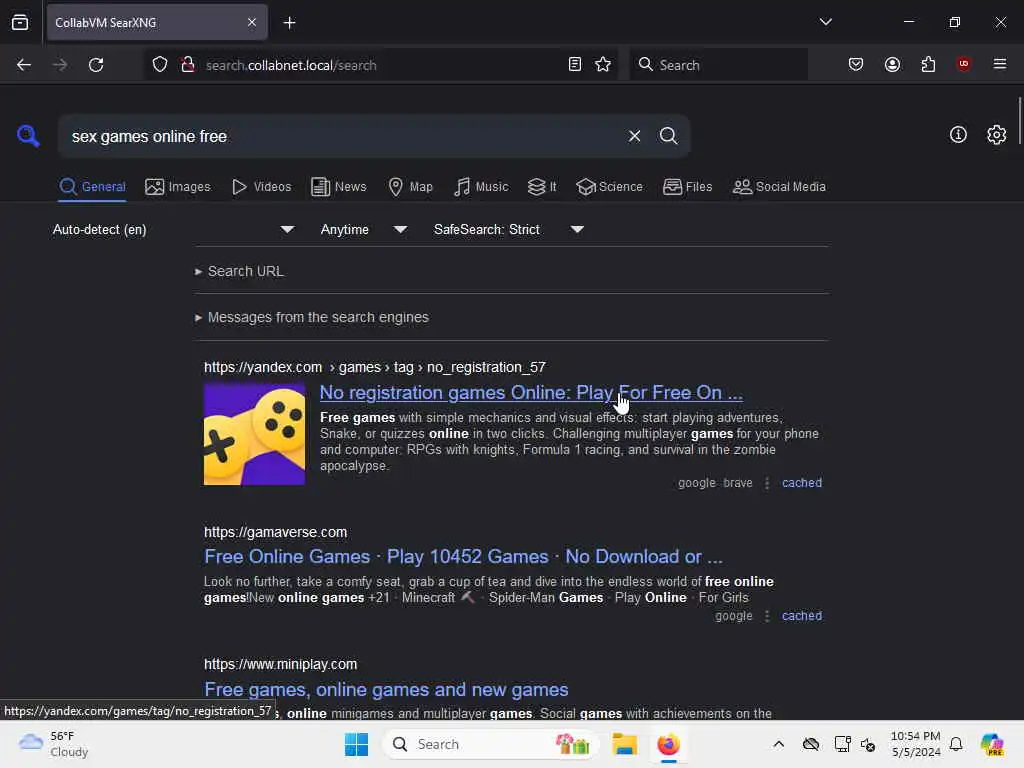
Task: Click the https://www.miniplay.com URL text
Action: 280,664
